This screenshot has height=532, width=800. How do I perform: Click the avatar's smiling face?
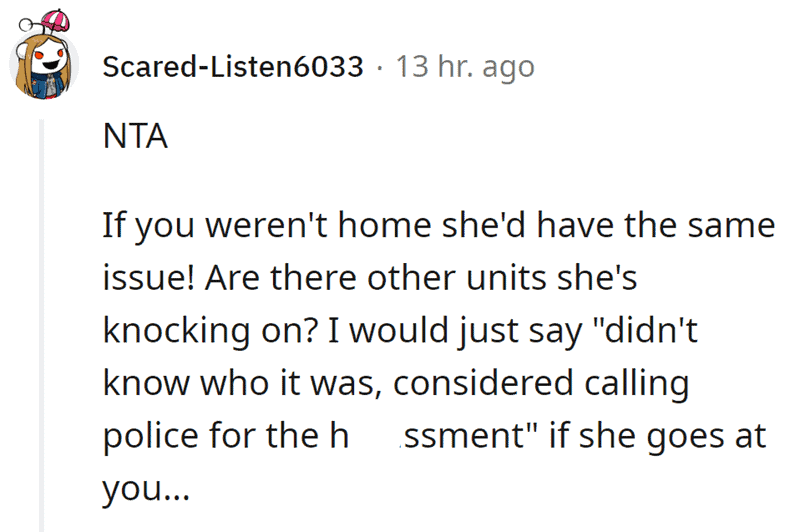coord(48,60)
